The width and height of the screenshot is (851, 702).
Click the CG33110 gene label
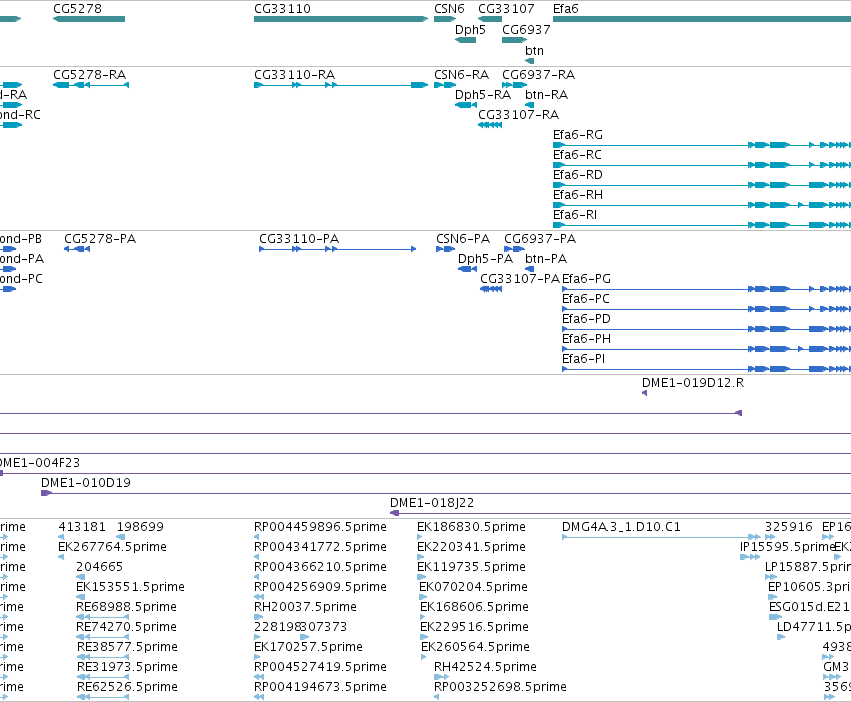(x=282, y=9)
